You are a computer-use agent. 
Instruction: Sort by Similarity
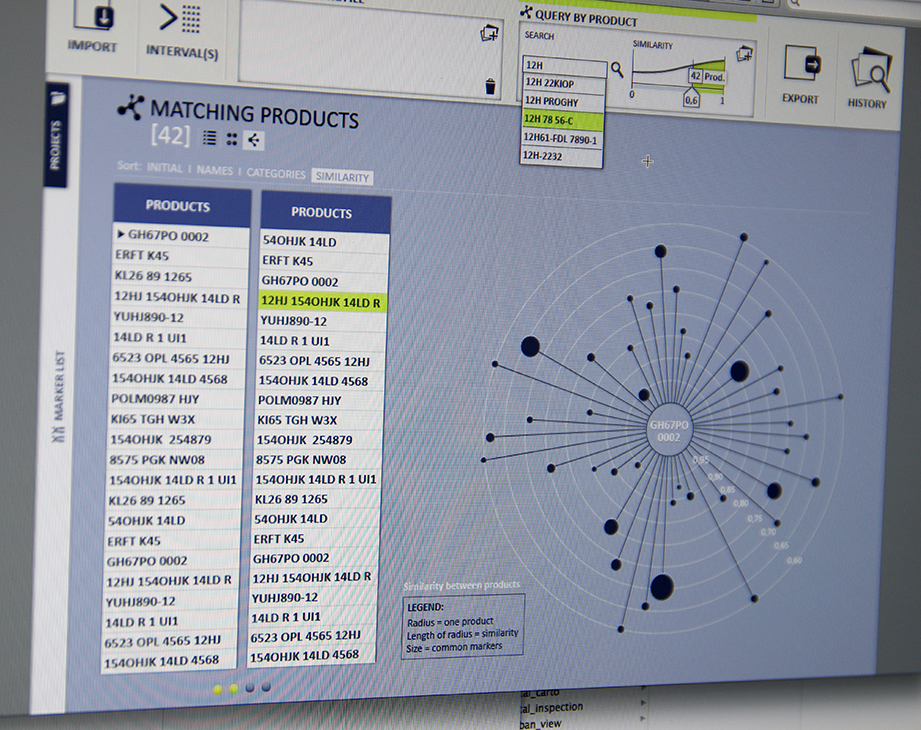click(x=342, y=177)
